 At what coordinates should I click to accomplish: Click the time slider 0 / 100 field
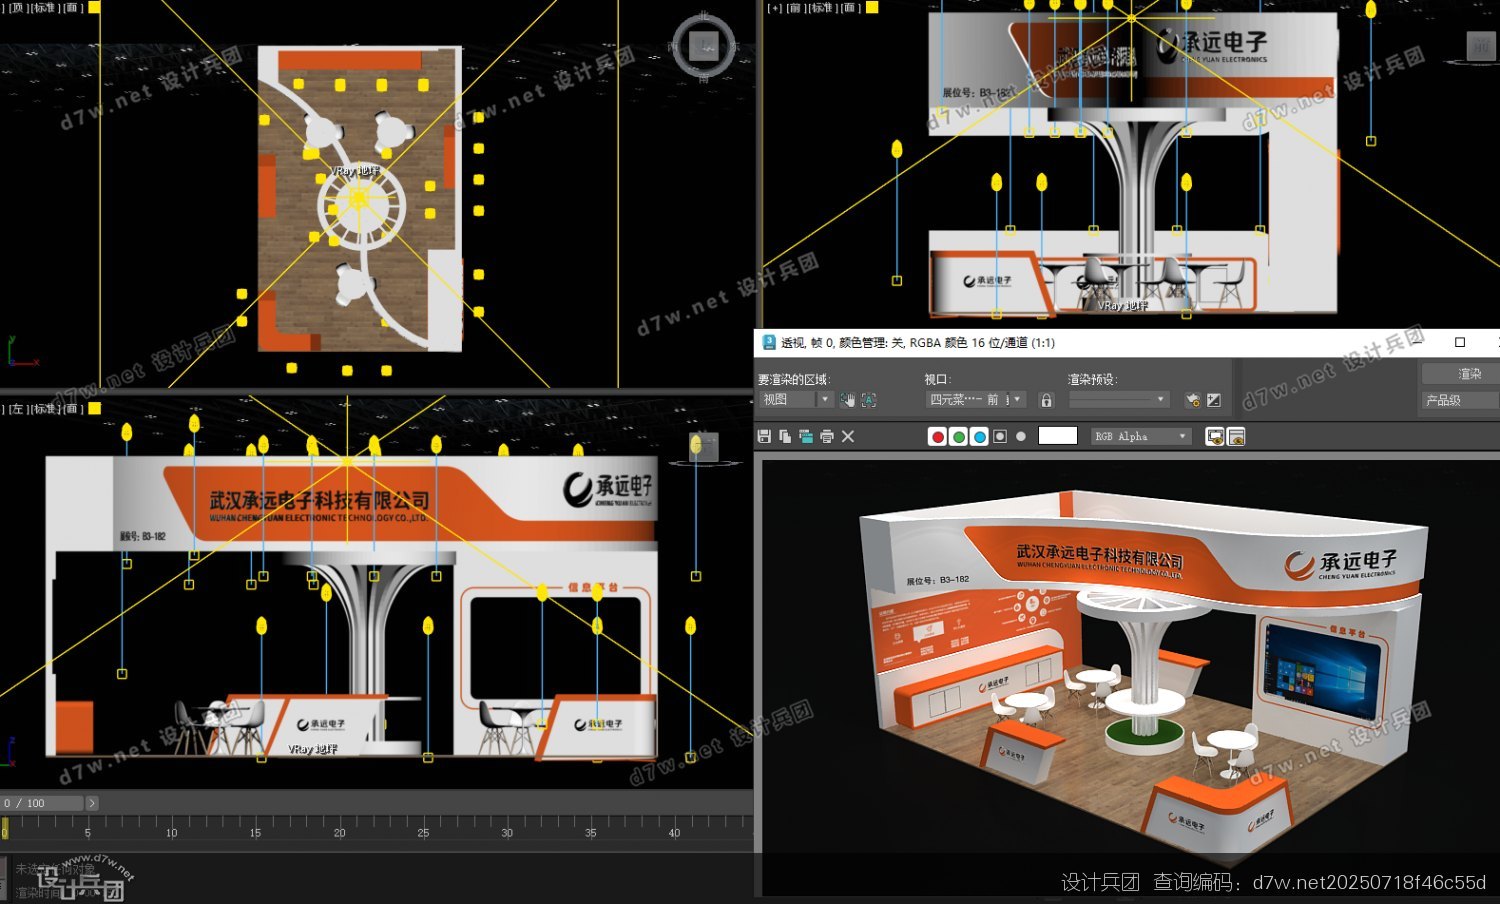pos(42,803)
